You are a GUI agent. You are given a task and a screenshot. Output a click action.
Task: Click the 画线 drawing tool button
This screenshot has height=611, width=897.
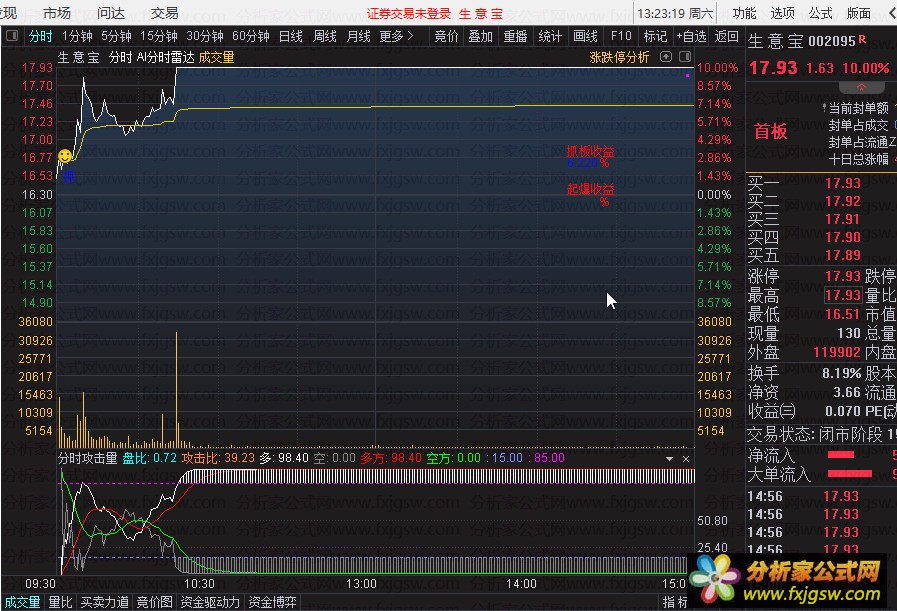(585, 37)
